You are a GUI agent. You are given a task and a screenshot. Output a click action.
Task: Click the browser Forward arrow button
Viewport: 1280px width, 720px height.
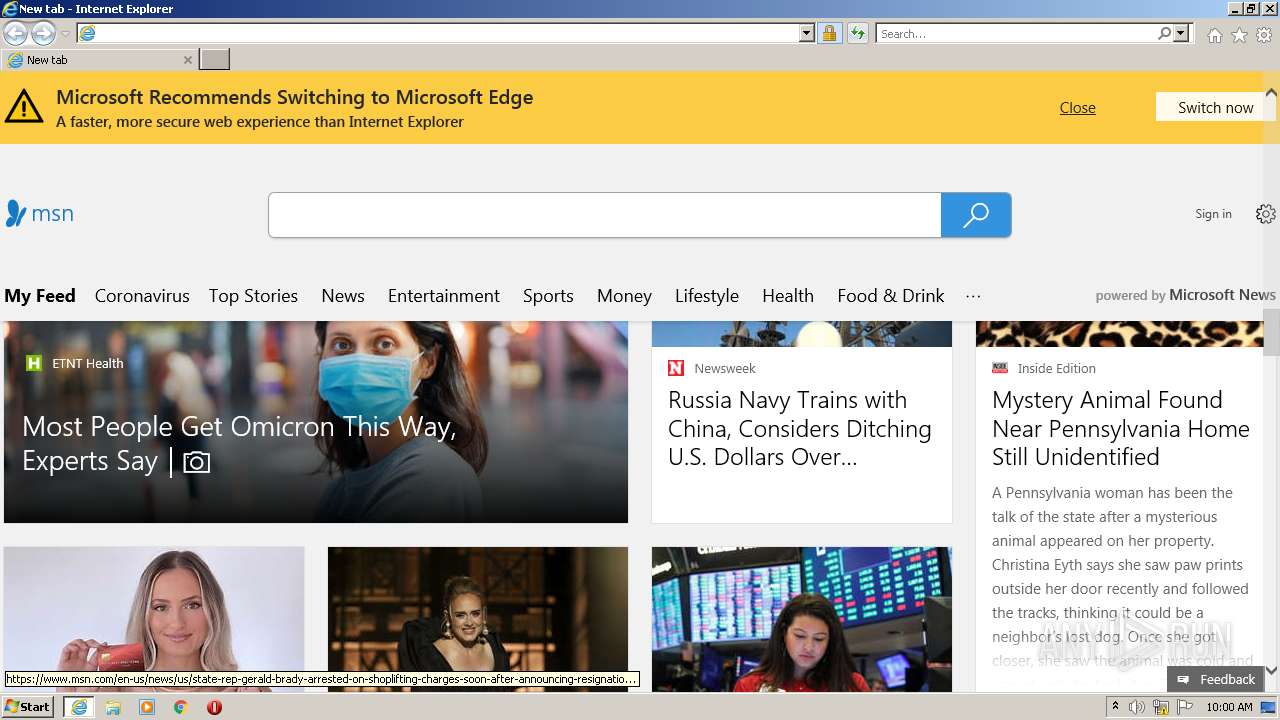tap(43, 33)
